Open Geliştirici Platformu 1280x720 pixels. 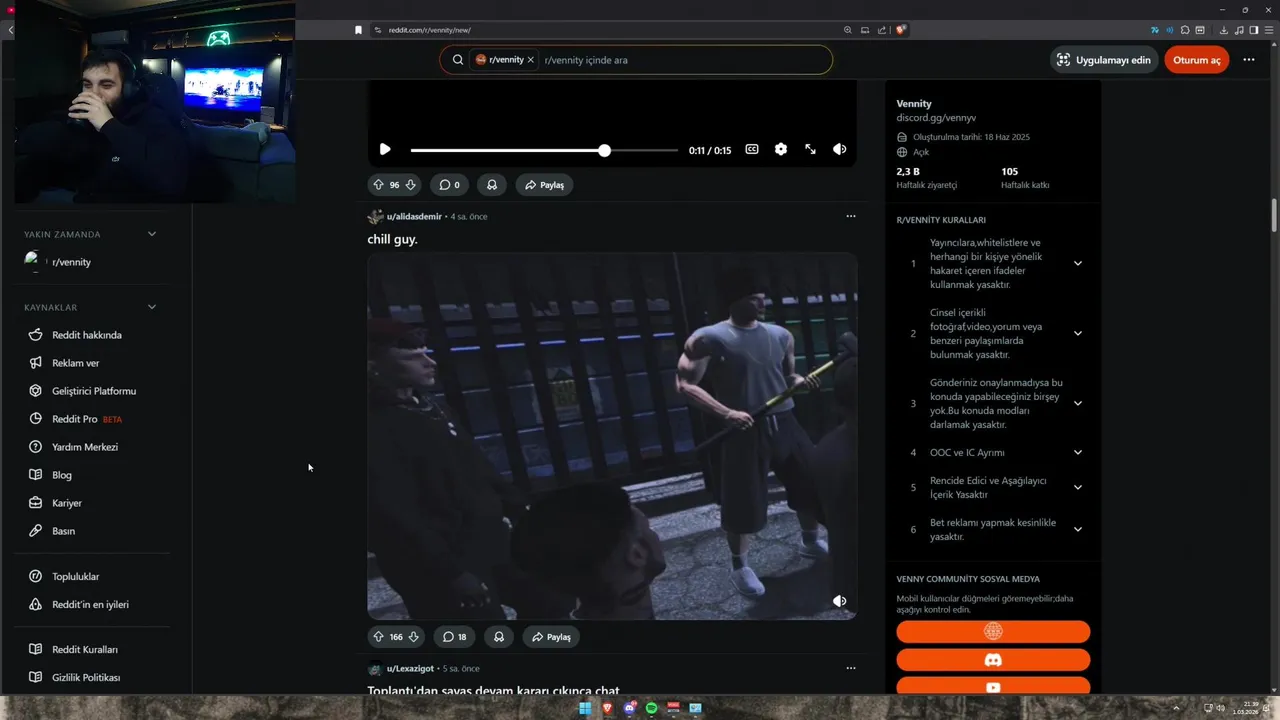tap(92, 391)
